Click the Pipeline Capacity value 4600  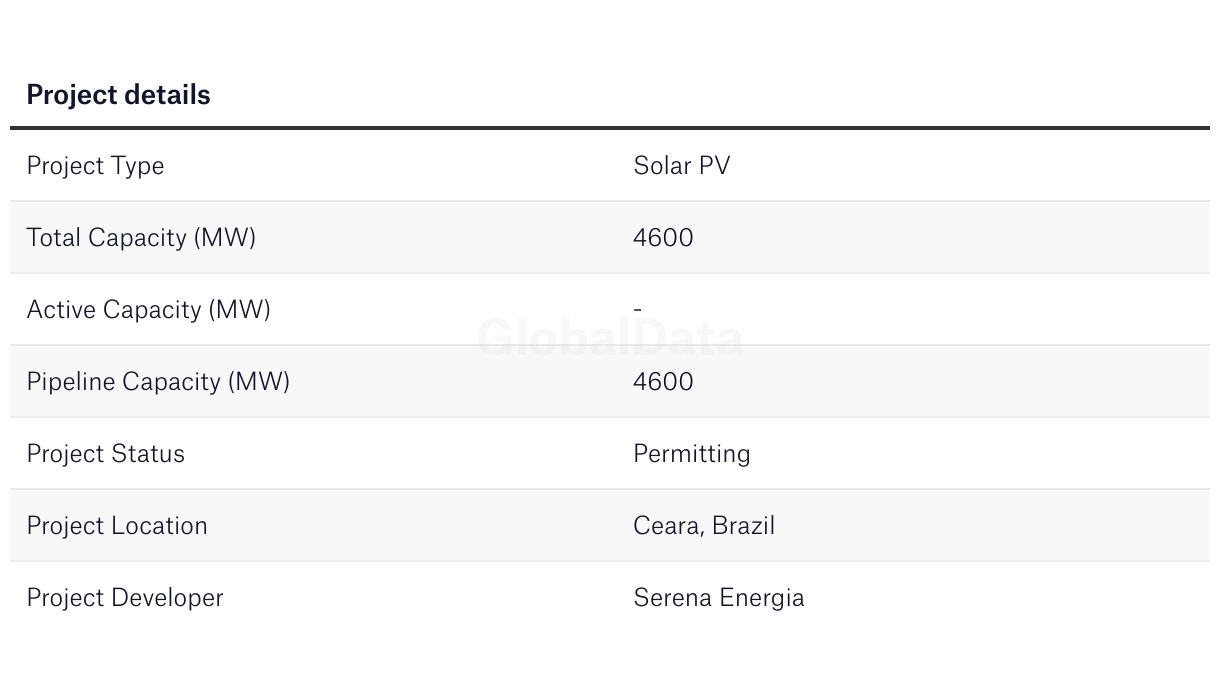click(x=663, y=381)
